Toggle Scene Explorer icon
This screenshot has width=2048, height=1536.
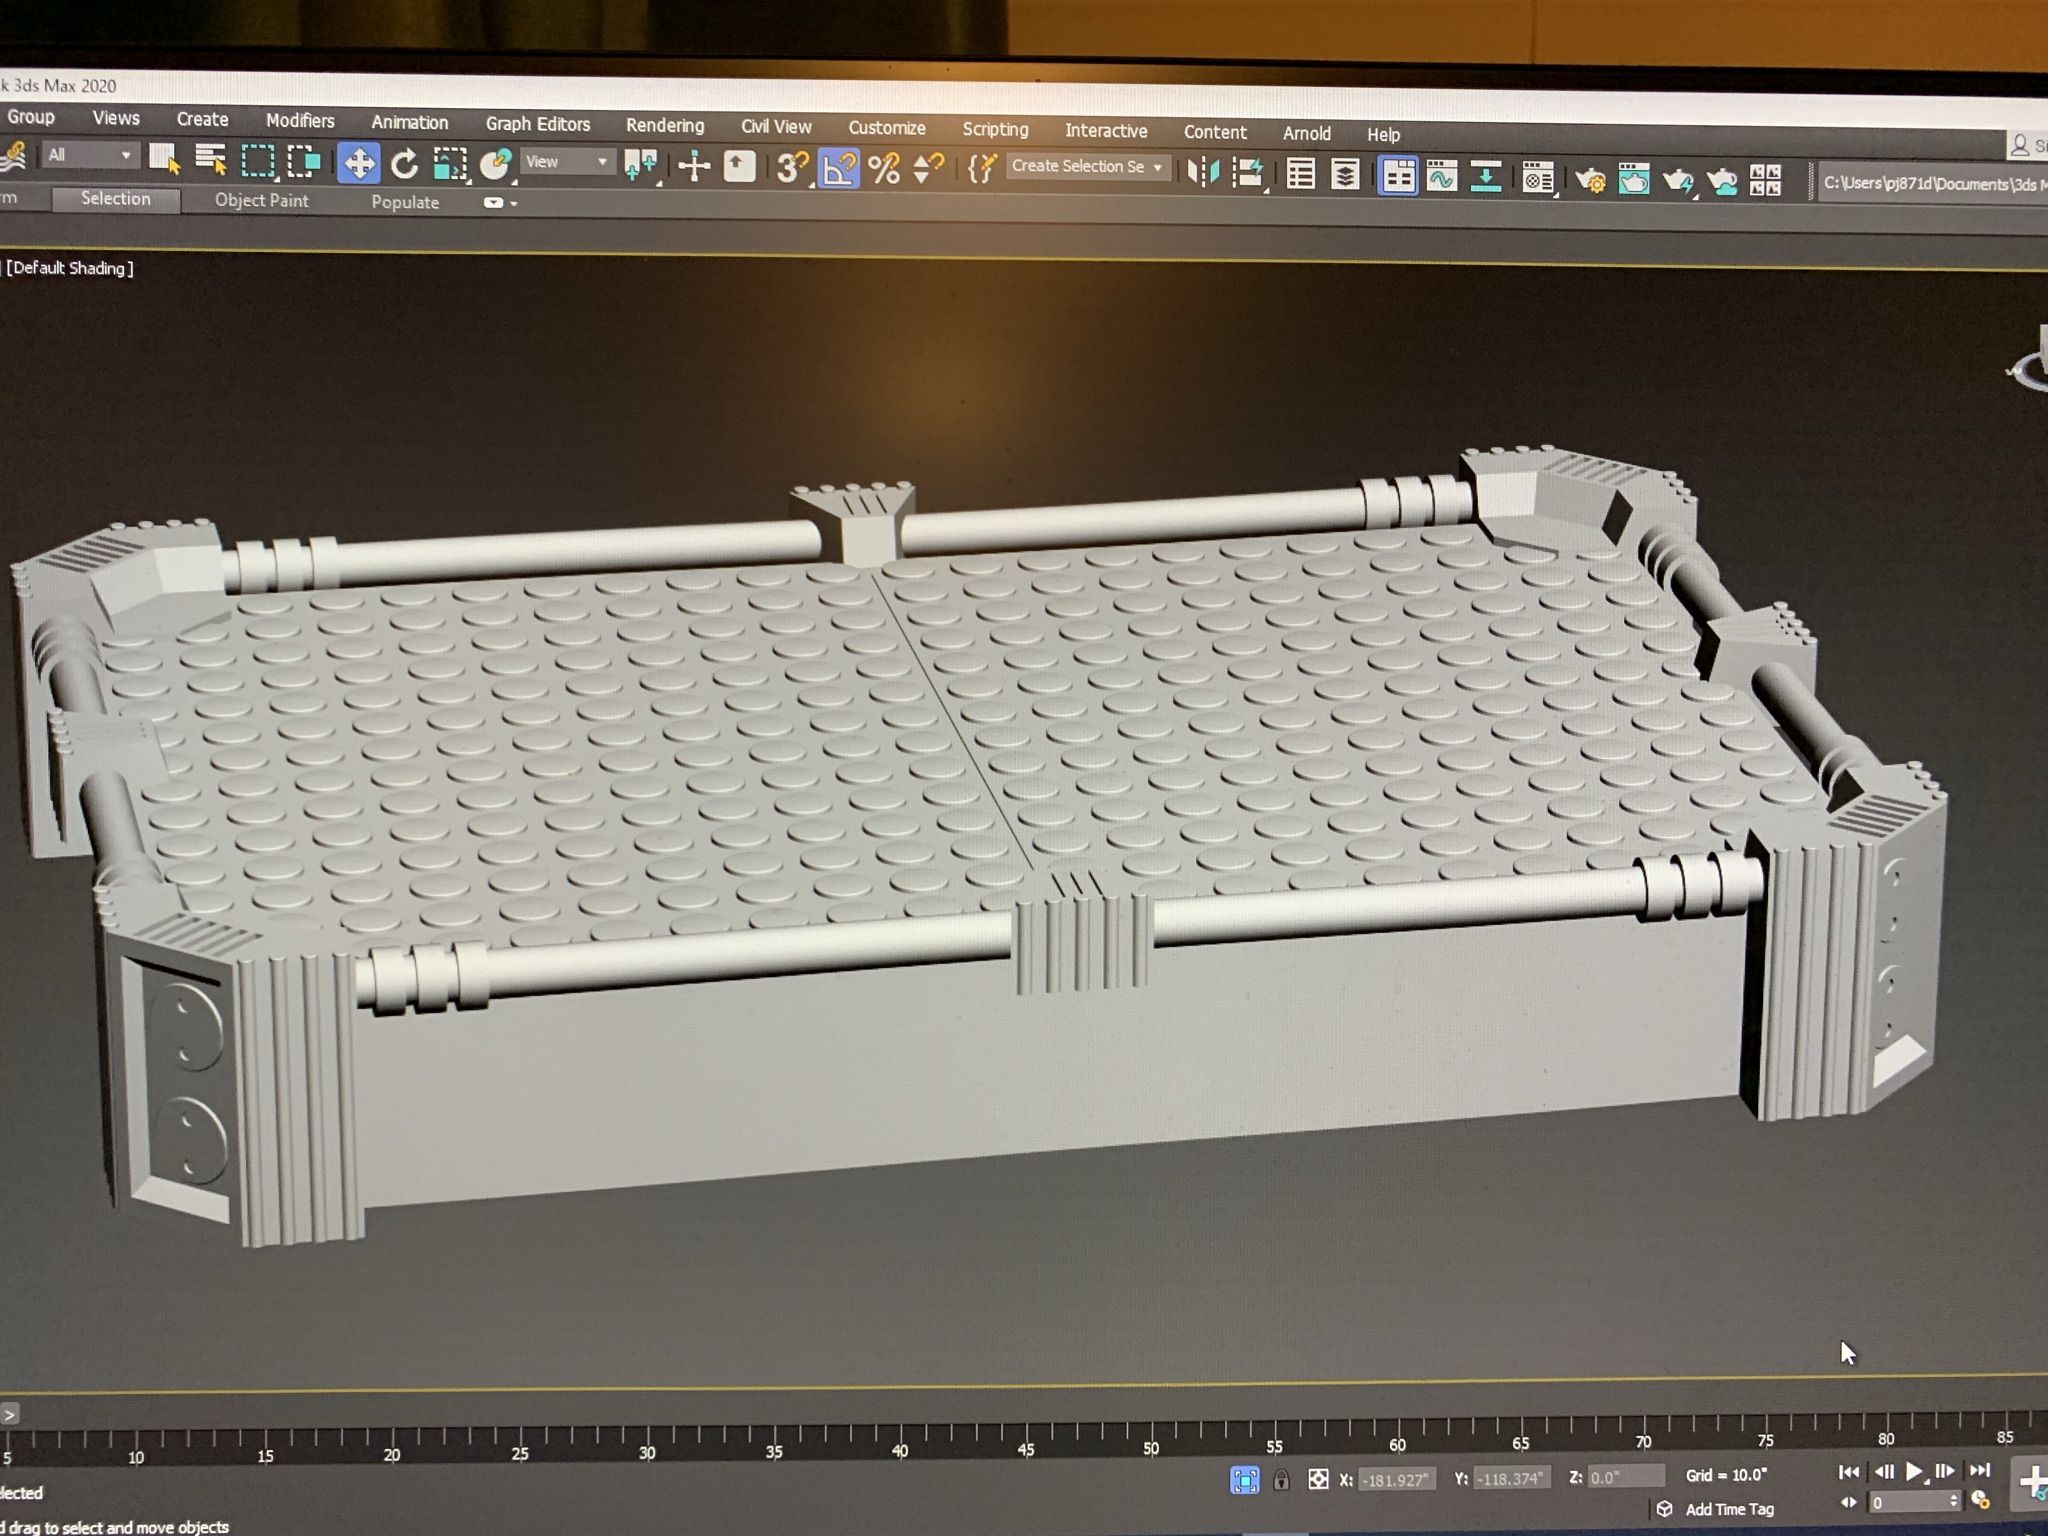tap(1300, 174)
